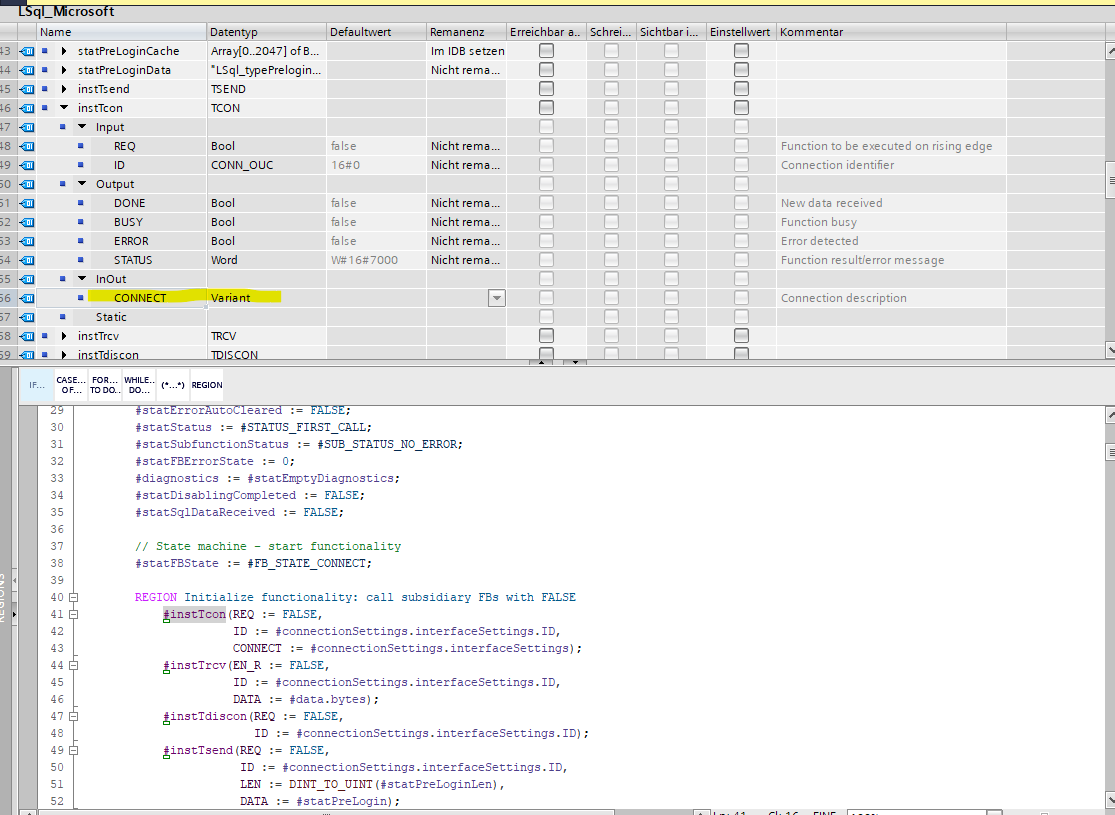The height and width of the screenshot is (815, 1115).
Task: Insert a (*...*) comment block
Action: click(x=172, y=384)
